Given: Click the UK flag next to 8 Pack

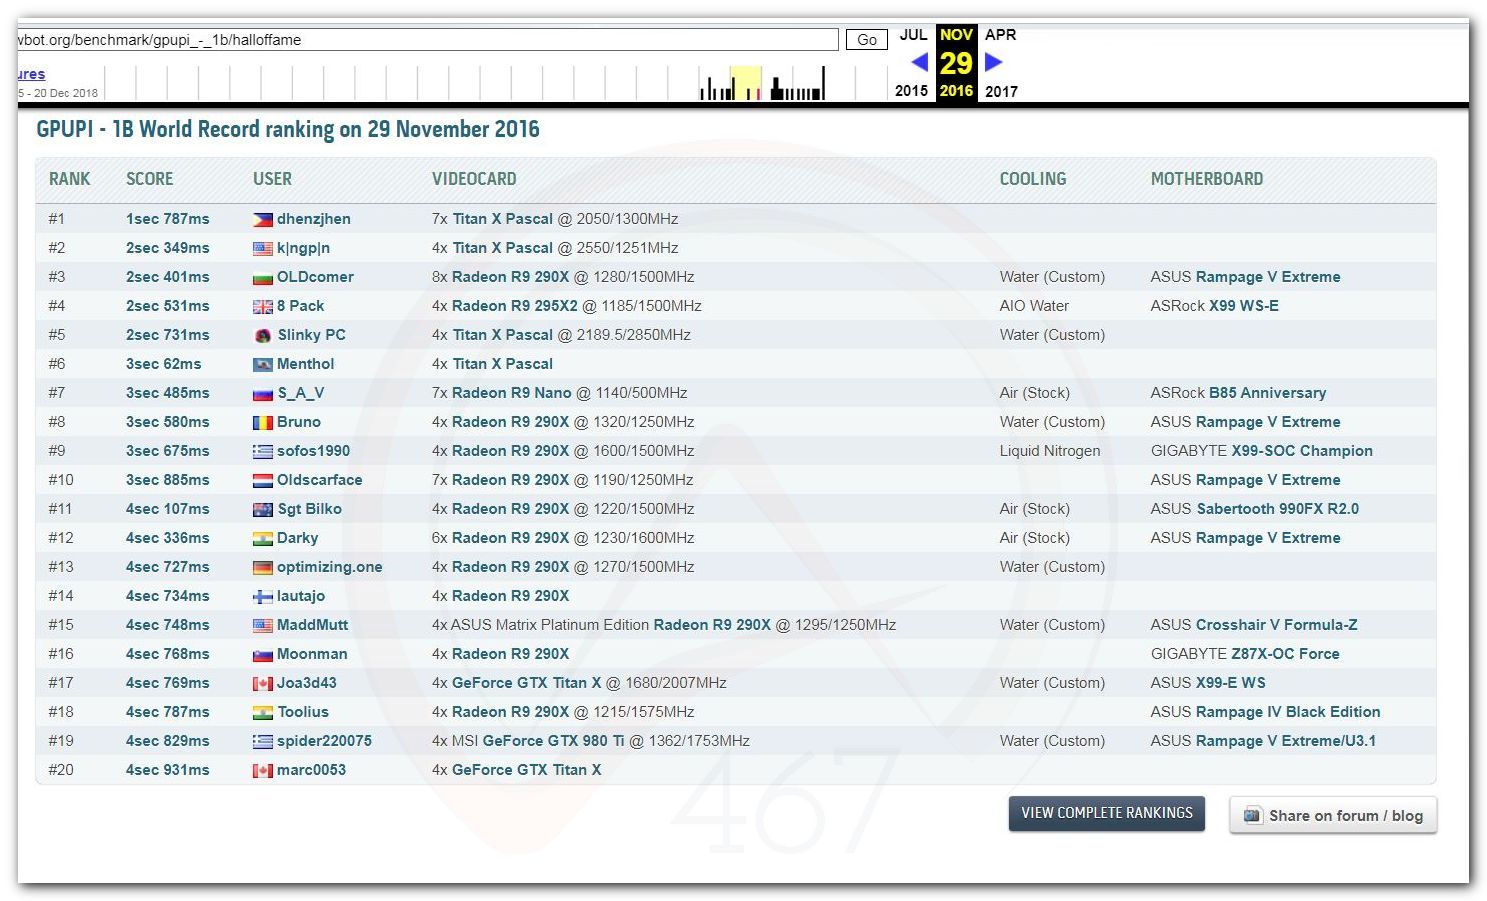Looking at the screenshot, I should coord(262,306).
